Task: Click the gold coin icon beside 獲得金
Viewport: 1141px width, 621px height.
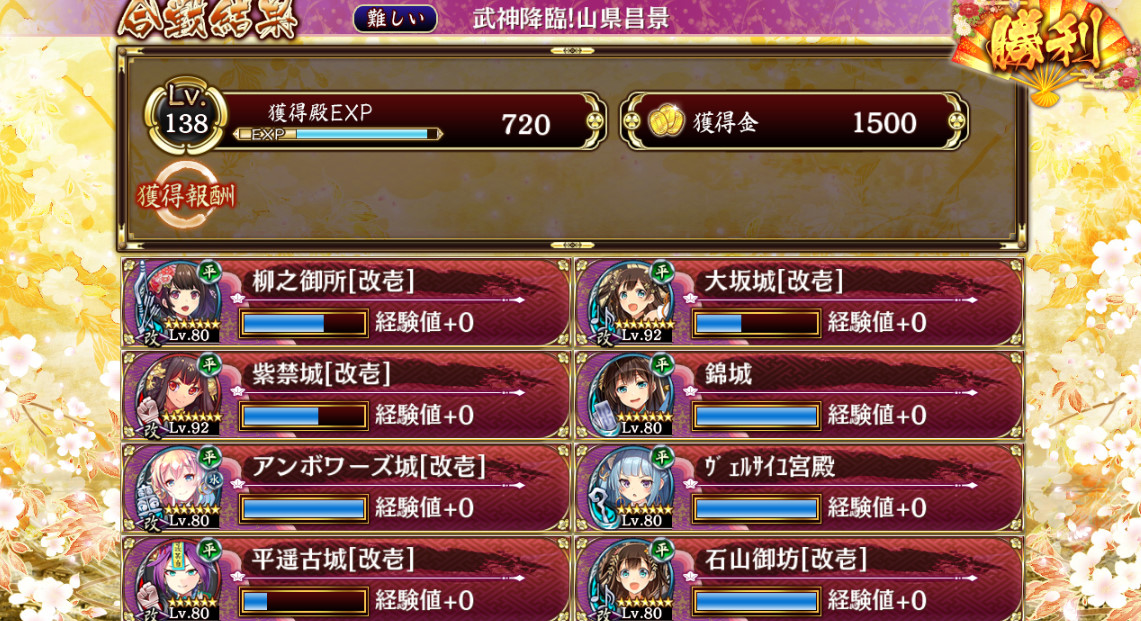Action: click(666, 122)
